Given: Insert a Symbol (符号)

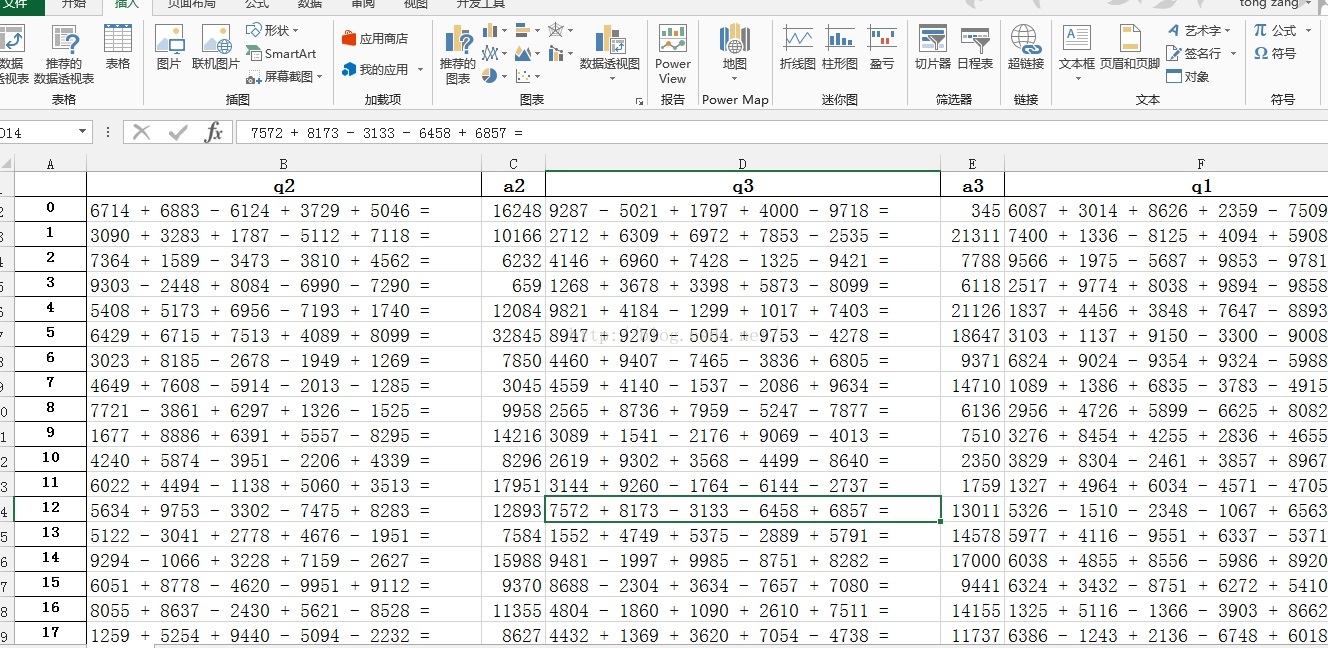Looking at the screenshot, I should click(x=1275, y=53).
